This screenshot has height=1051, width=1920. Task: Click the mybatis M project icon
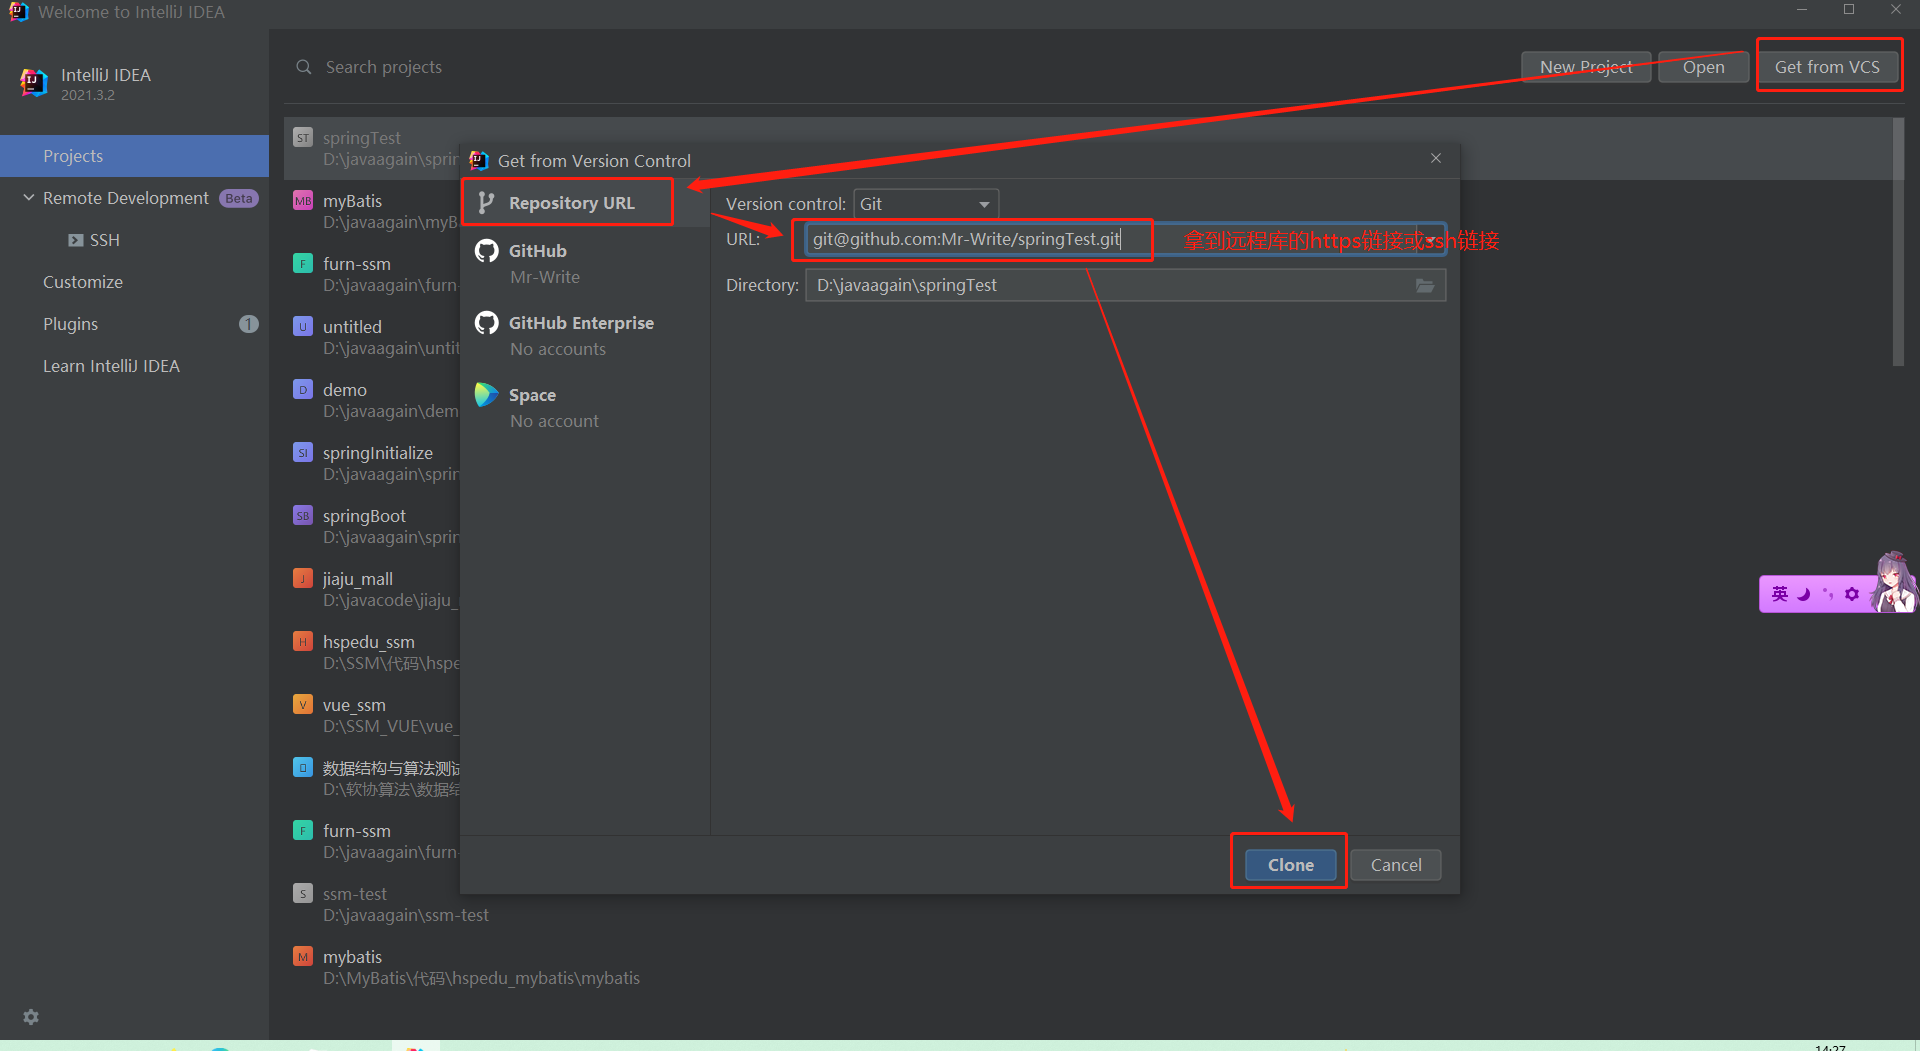303,956
